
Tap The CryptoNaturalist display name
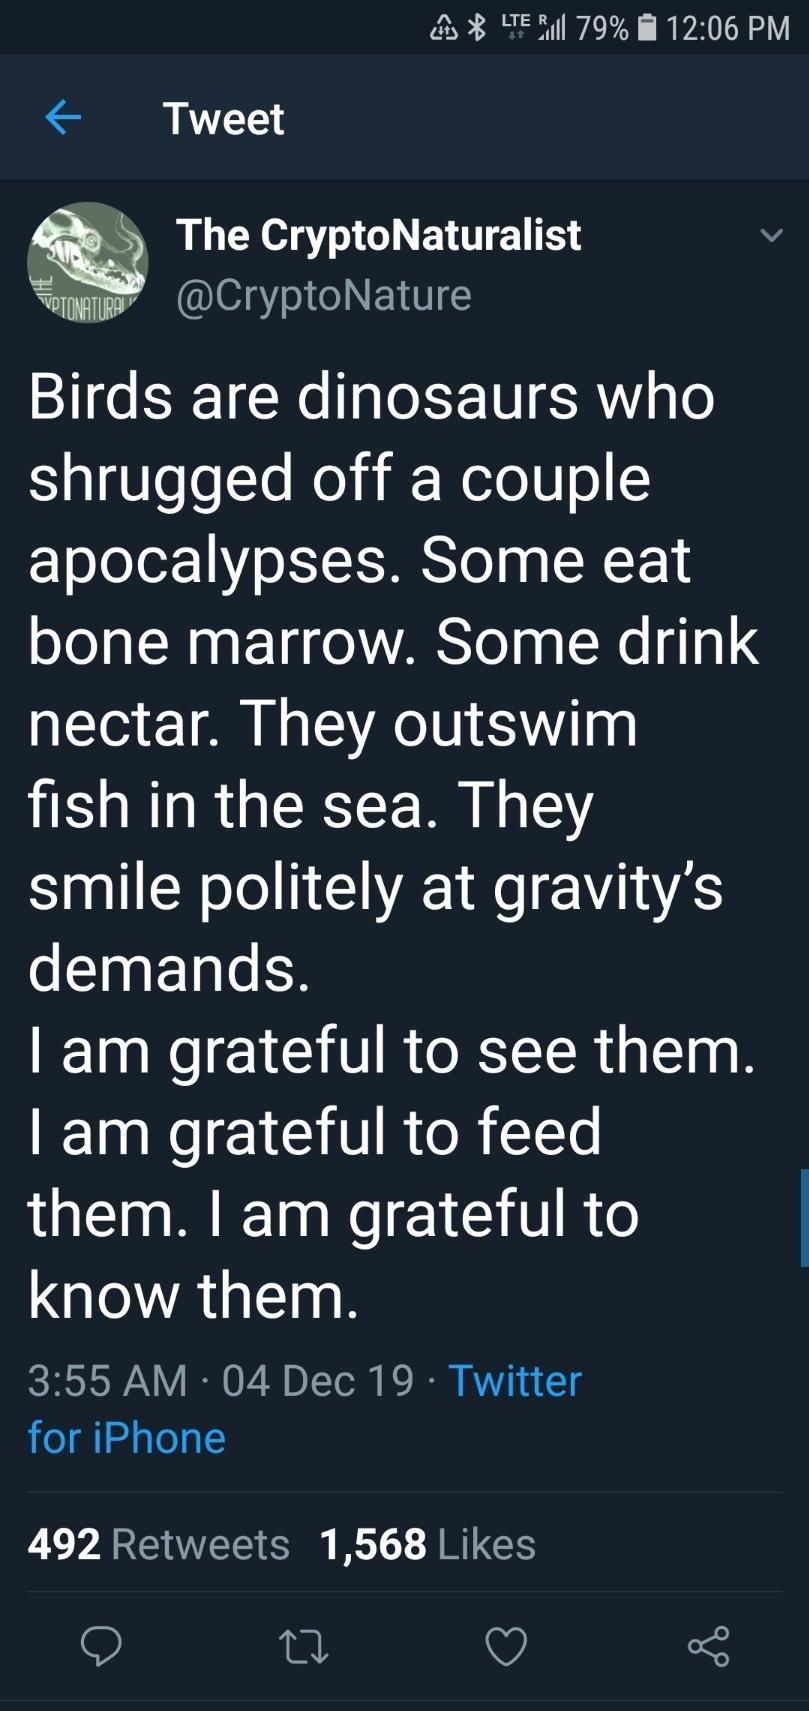point(378,235)
